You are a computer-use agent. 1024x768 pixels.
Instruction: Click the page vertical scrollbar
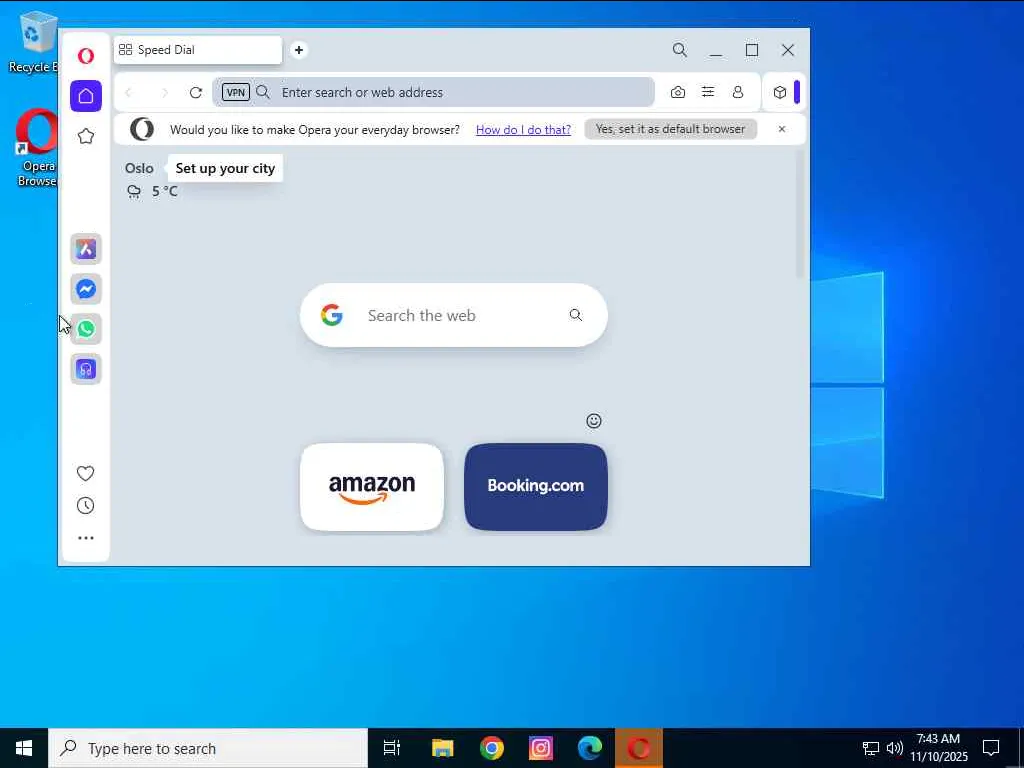tap(801, 216)
